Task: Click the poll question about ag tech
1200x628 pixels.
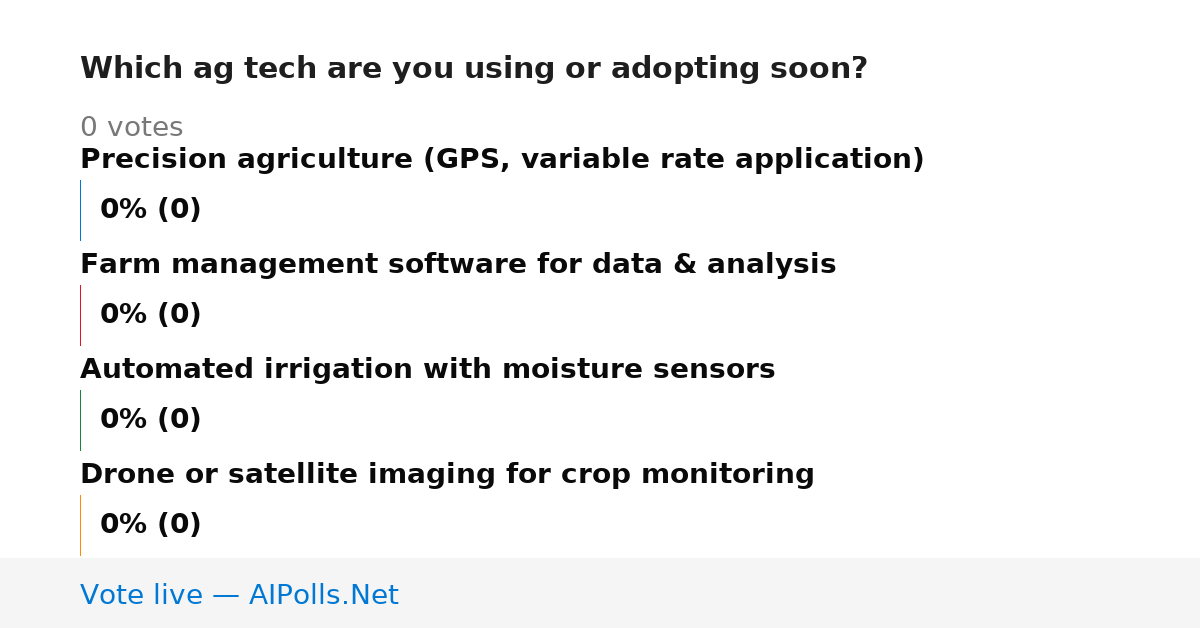Action: click(x=474, y=69)
